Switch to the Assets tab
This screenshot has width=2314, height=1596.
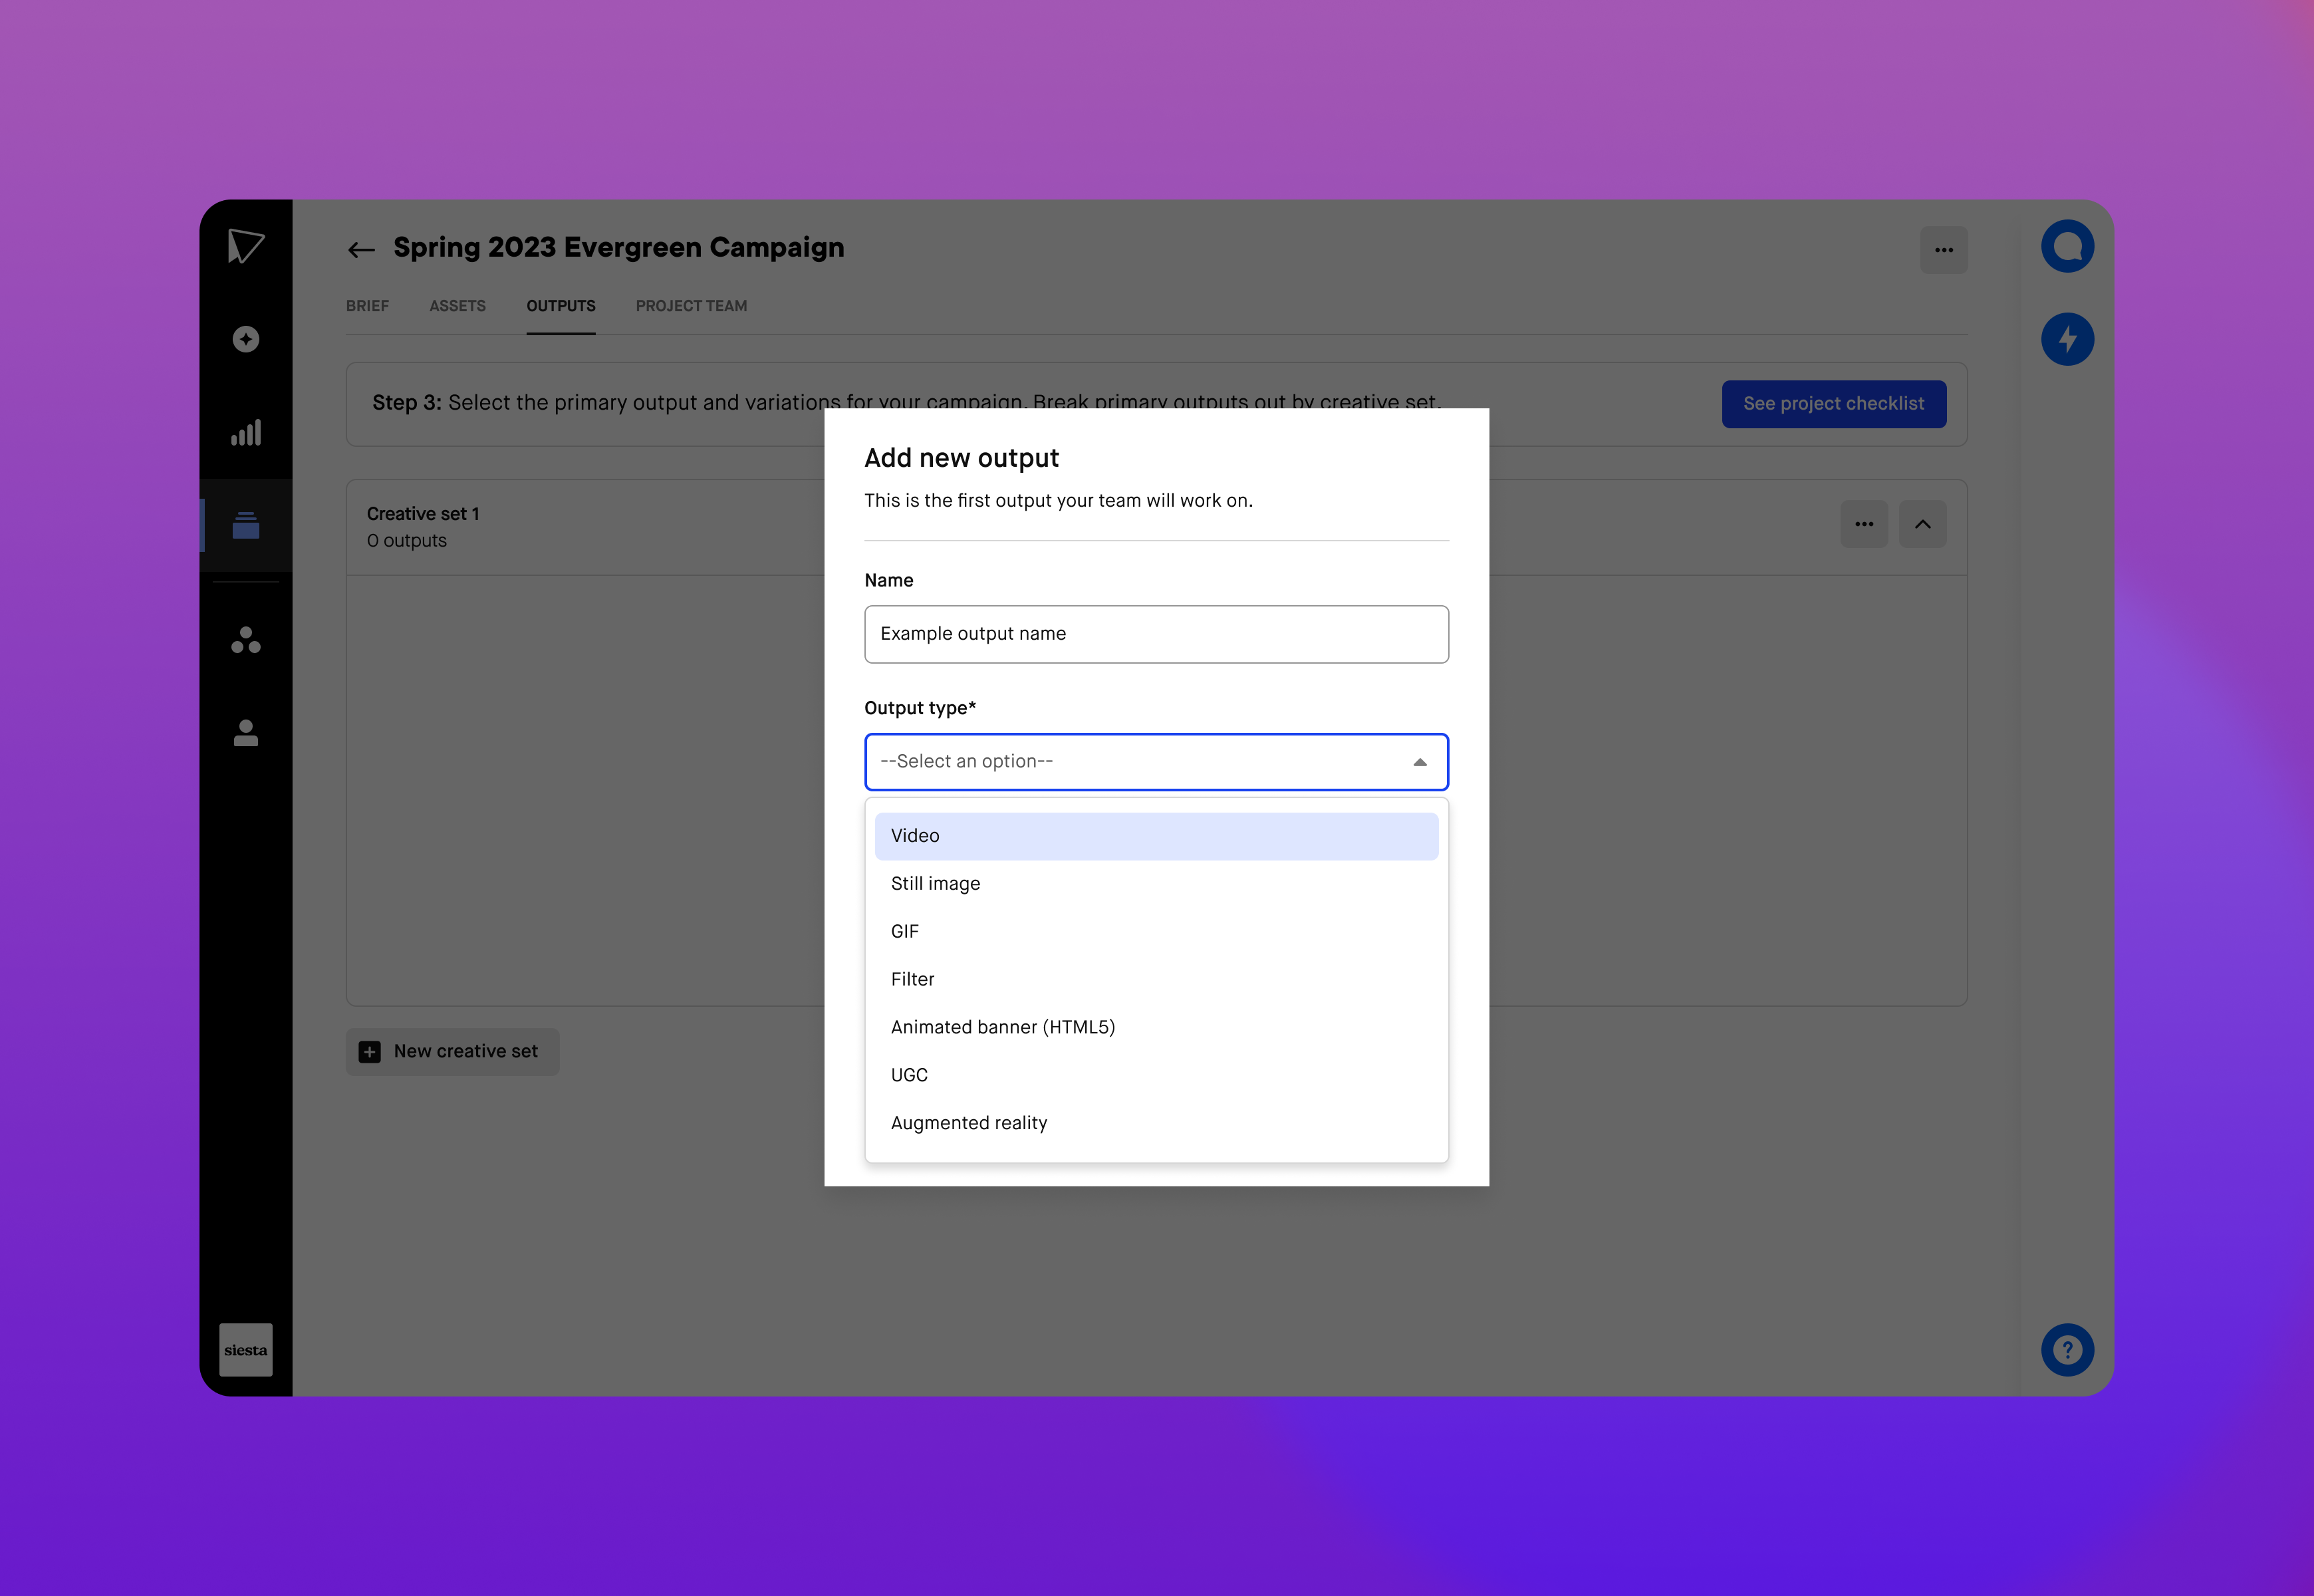457,306
